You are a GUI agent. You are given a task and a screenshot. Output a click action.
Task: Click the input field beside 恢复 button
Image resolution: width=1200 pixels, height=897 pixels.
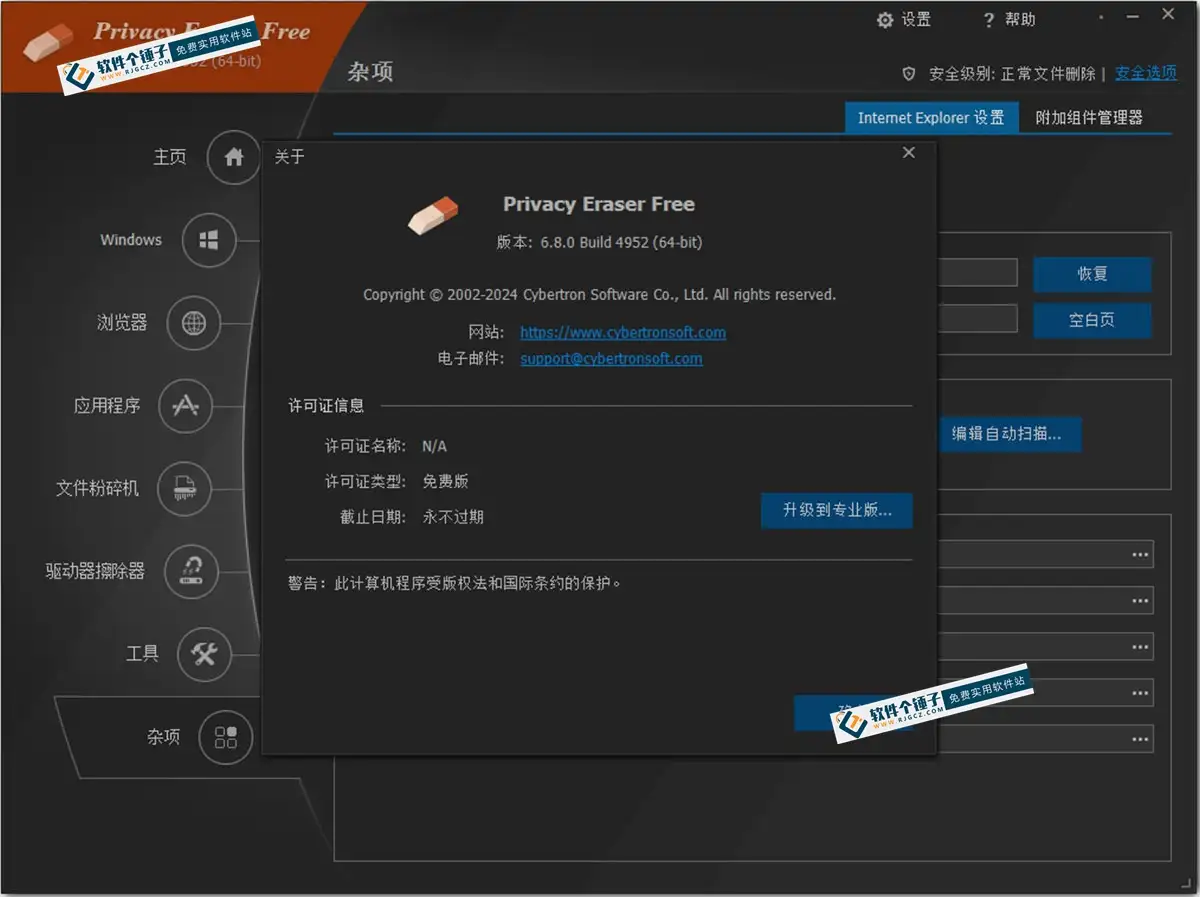point(977,273)
